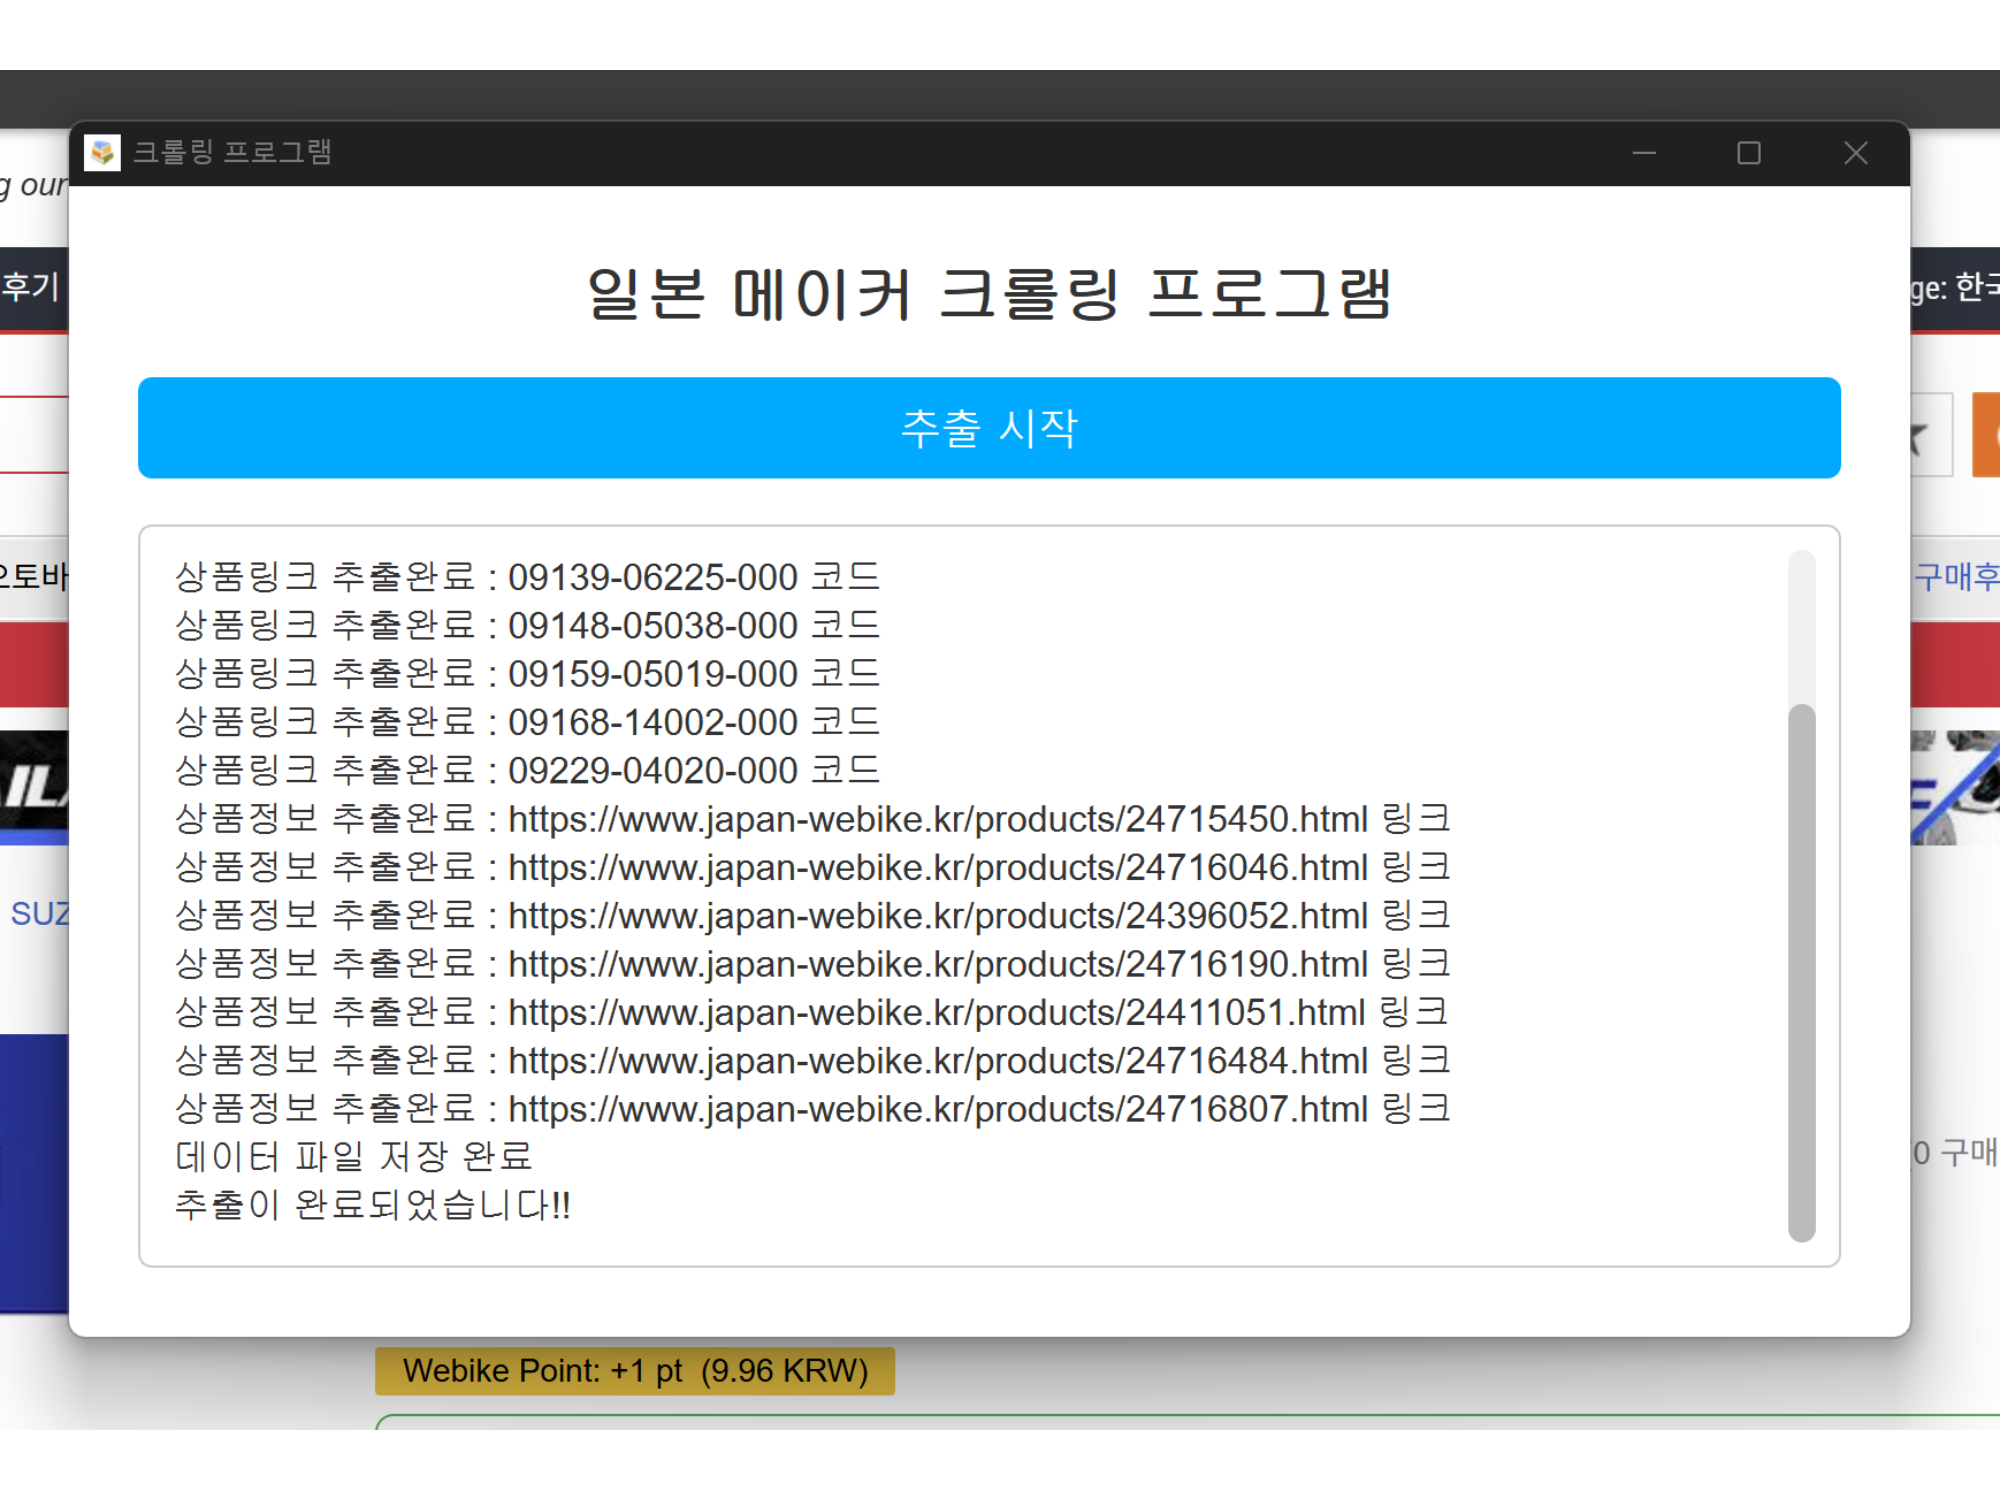Click the 일본 메이커 크롤링 프로그램 heading
This screenshot has width=2000, height=1500.
(x=989, y=294)
